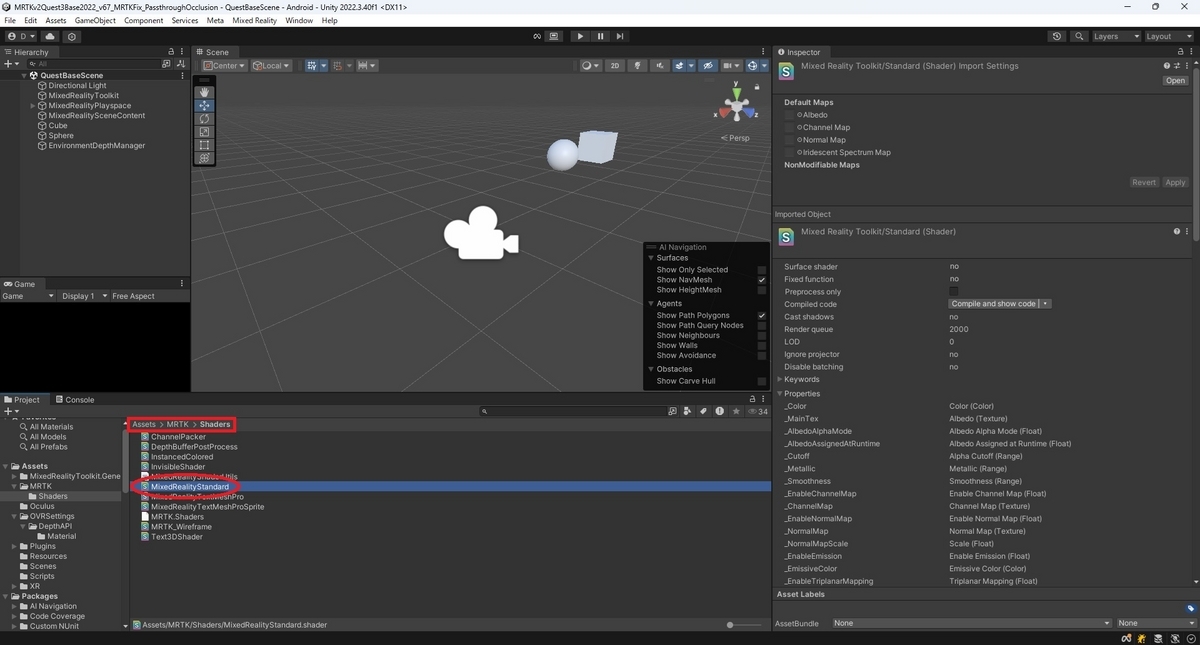The width and height of the screenshot is (1200, 645).
Task: Open the Mixed Reality menu
Action: coord(254,20)
